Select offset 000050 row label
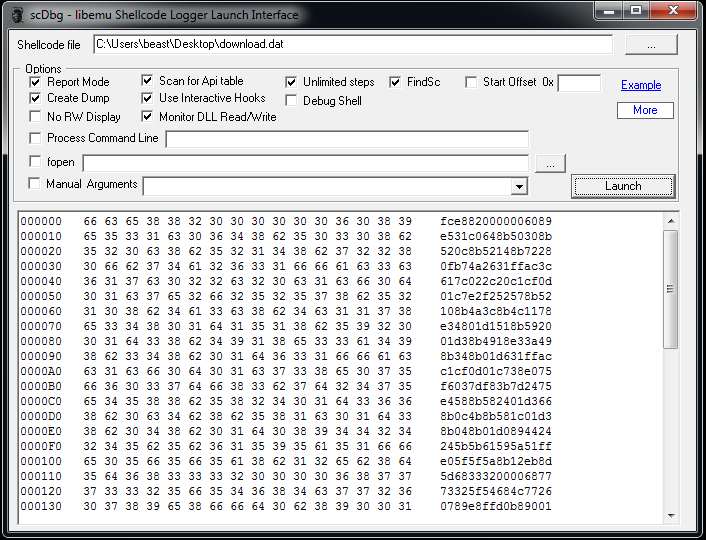 pyautogui.click(x=41, y=296)
